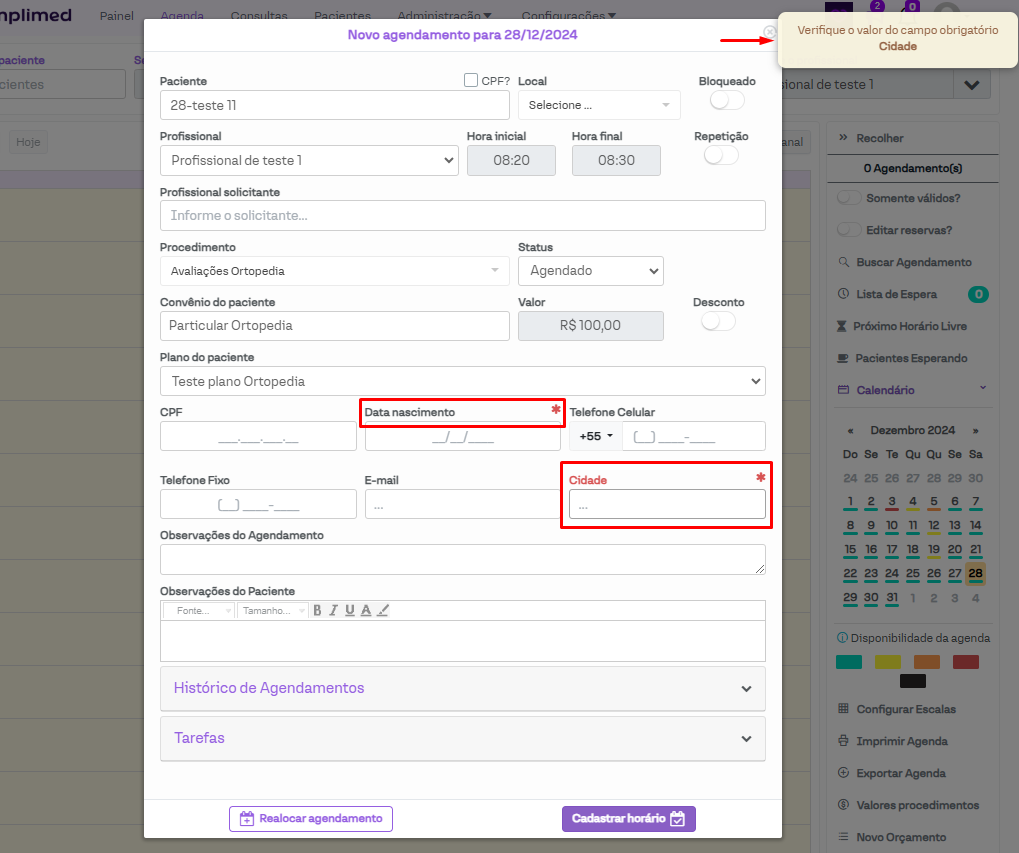This screenshot has height=853, width=1019.
Task: Click previous month arrow in the calendar
Action: click(x=851, y=430)
